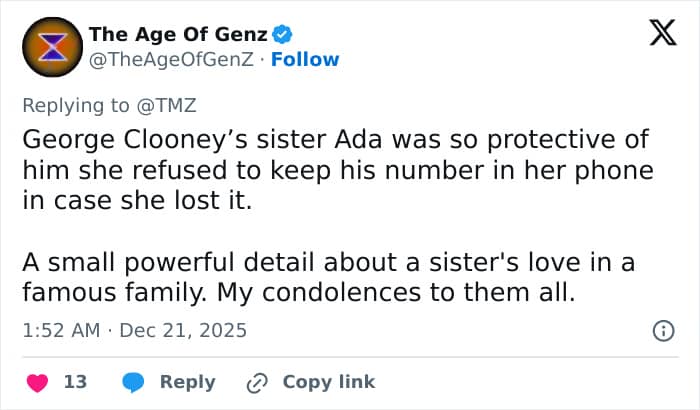
Task: Like the tweet with the heart icon
Action: 37,382
